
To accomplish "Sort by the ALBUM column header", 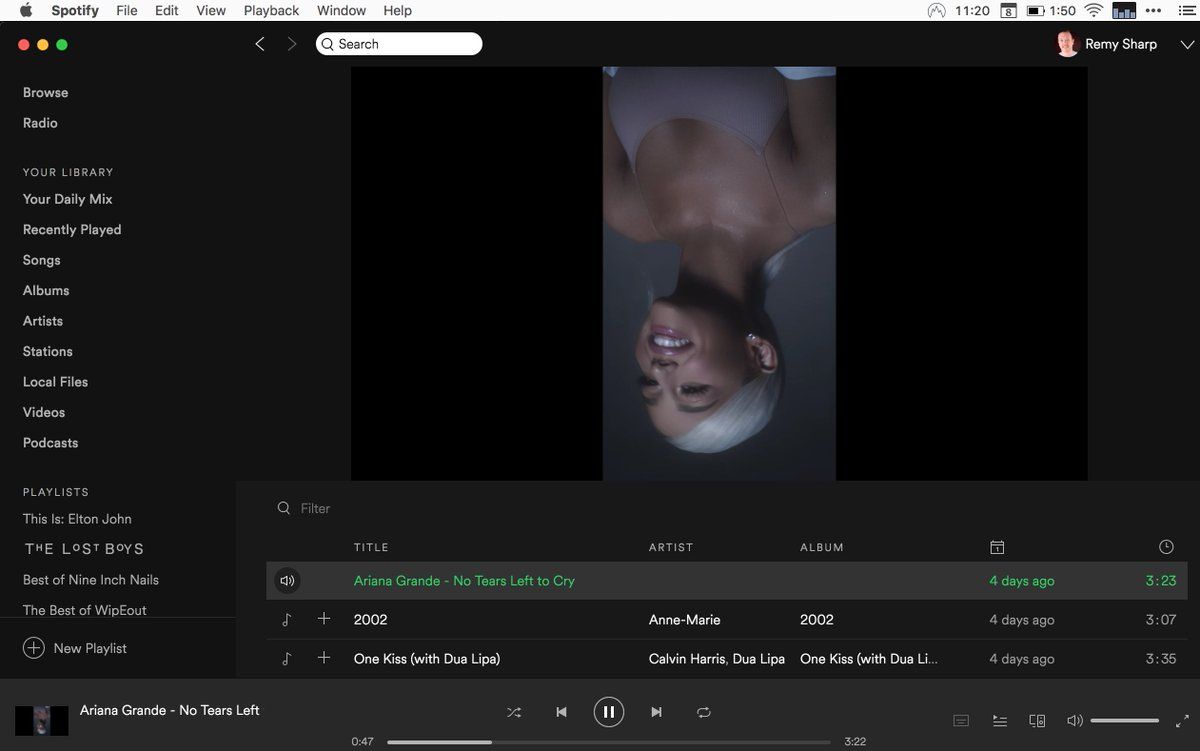I will (x=822, y=547).
